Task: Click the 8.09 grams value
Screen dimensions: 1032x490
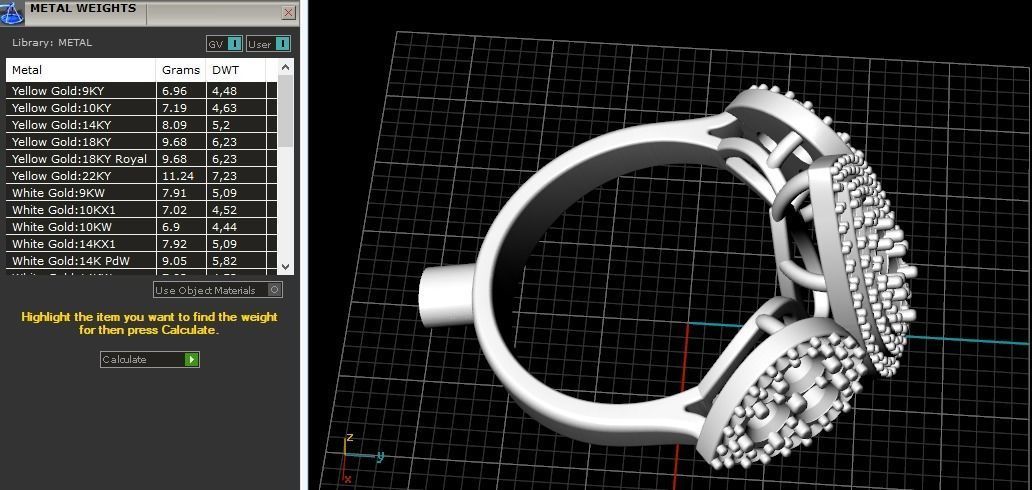Action: pos(174,124)
